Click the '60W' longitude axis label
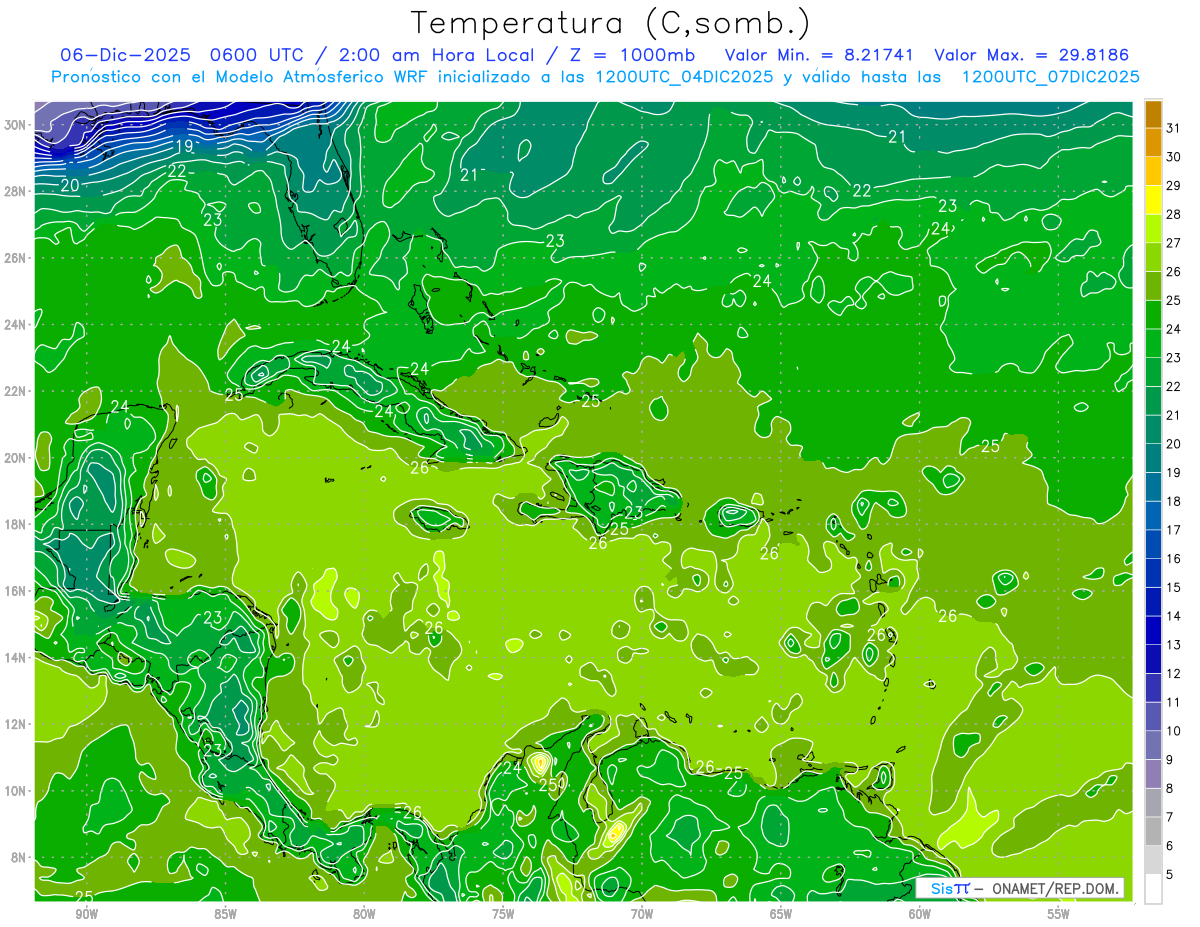The height and width of the screenshot is (927, 1200). coord(920,914)
